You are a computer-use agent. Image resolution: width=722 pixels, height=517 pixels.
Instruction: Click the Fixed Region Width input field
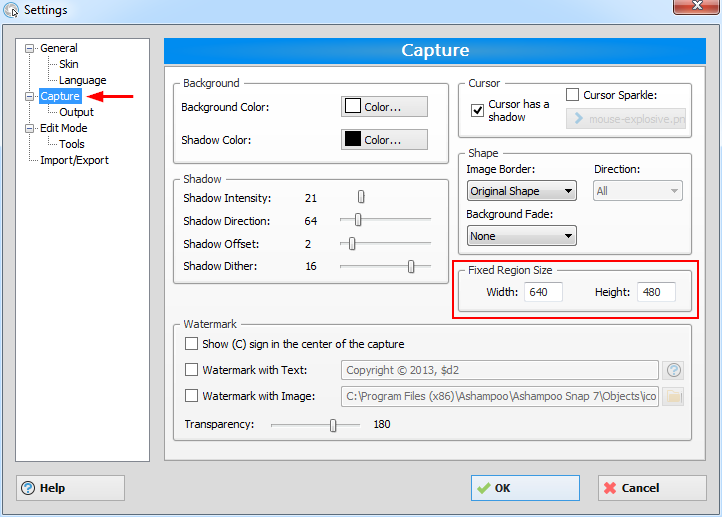(543, 292)
